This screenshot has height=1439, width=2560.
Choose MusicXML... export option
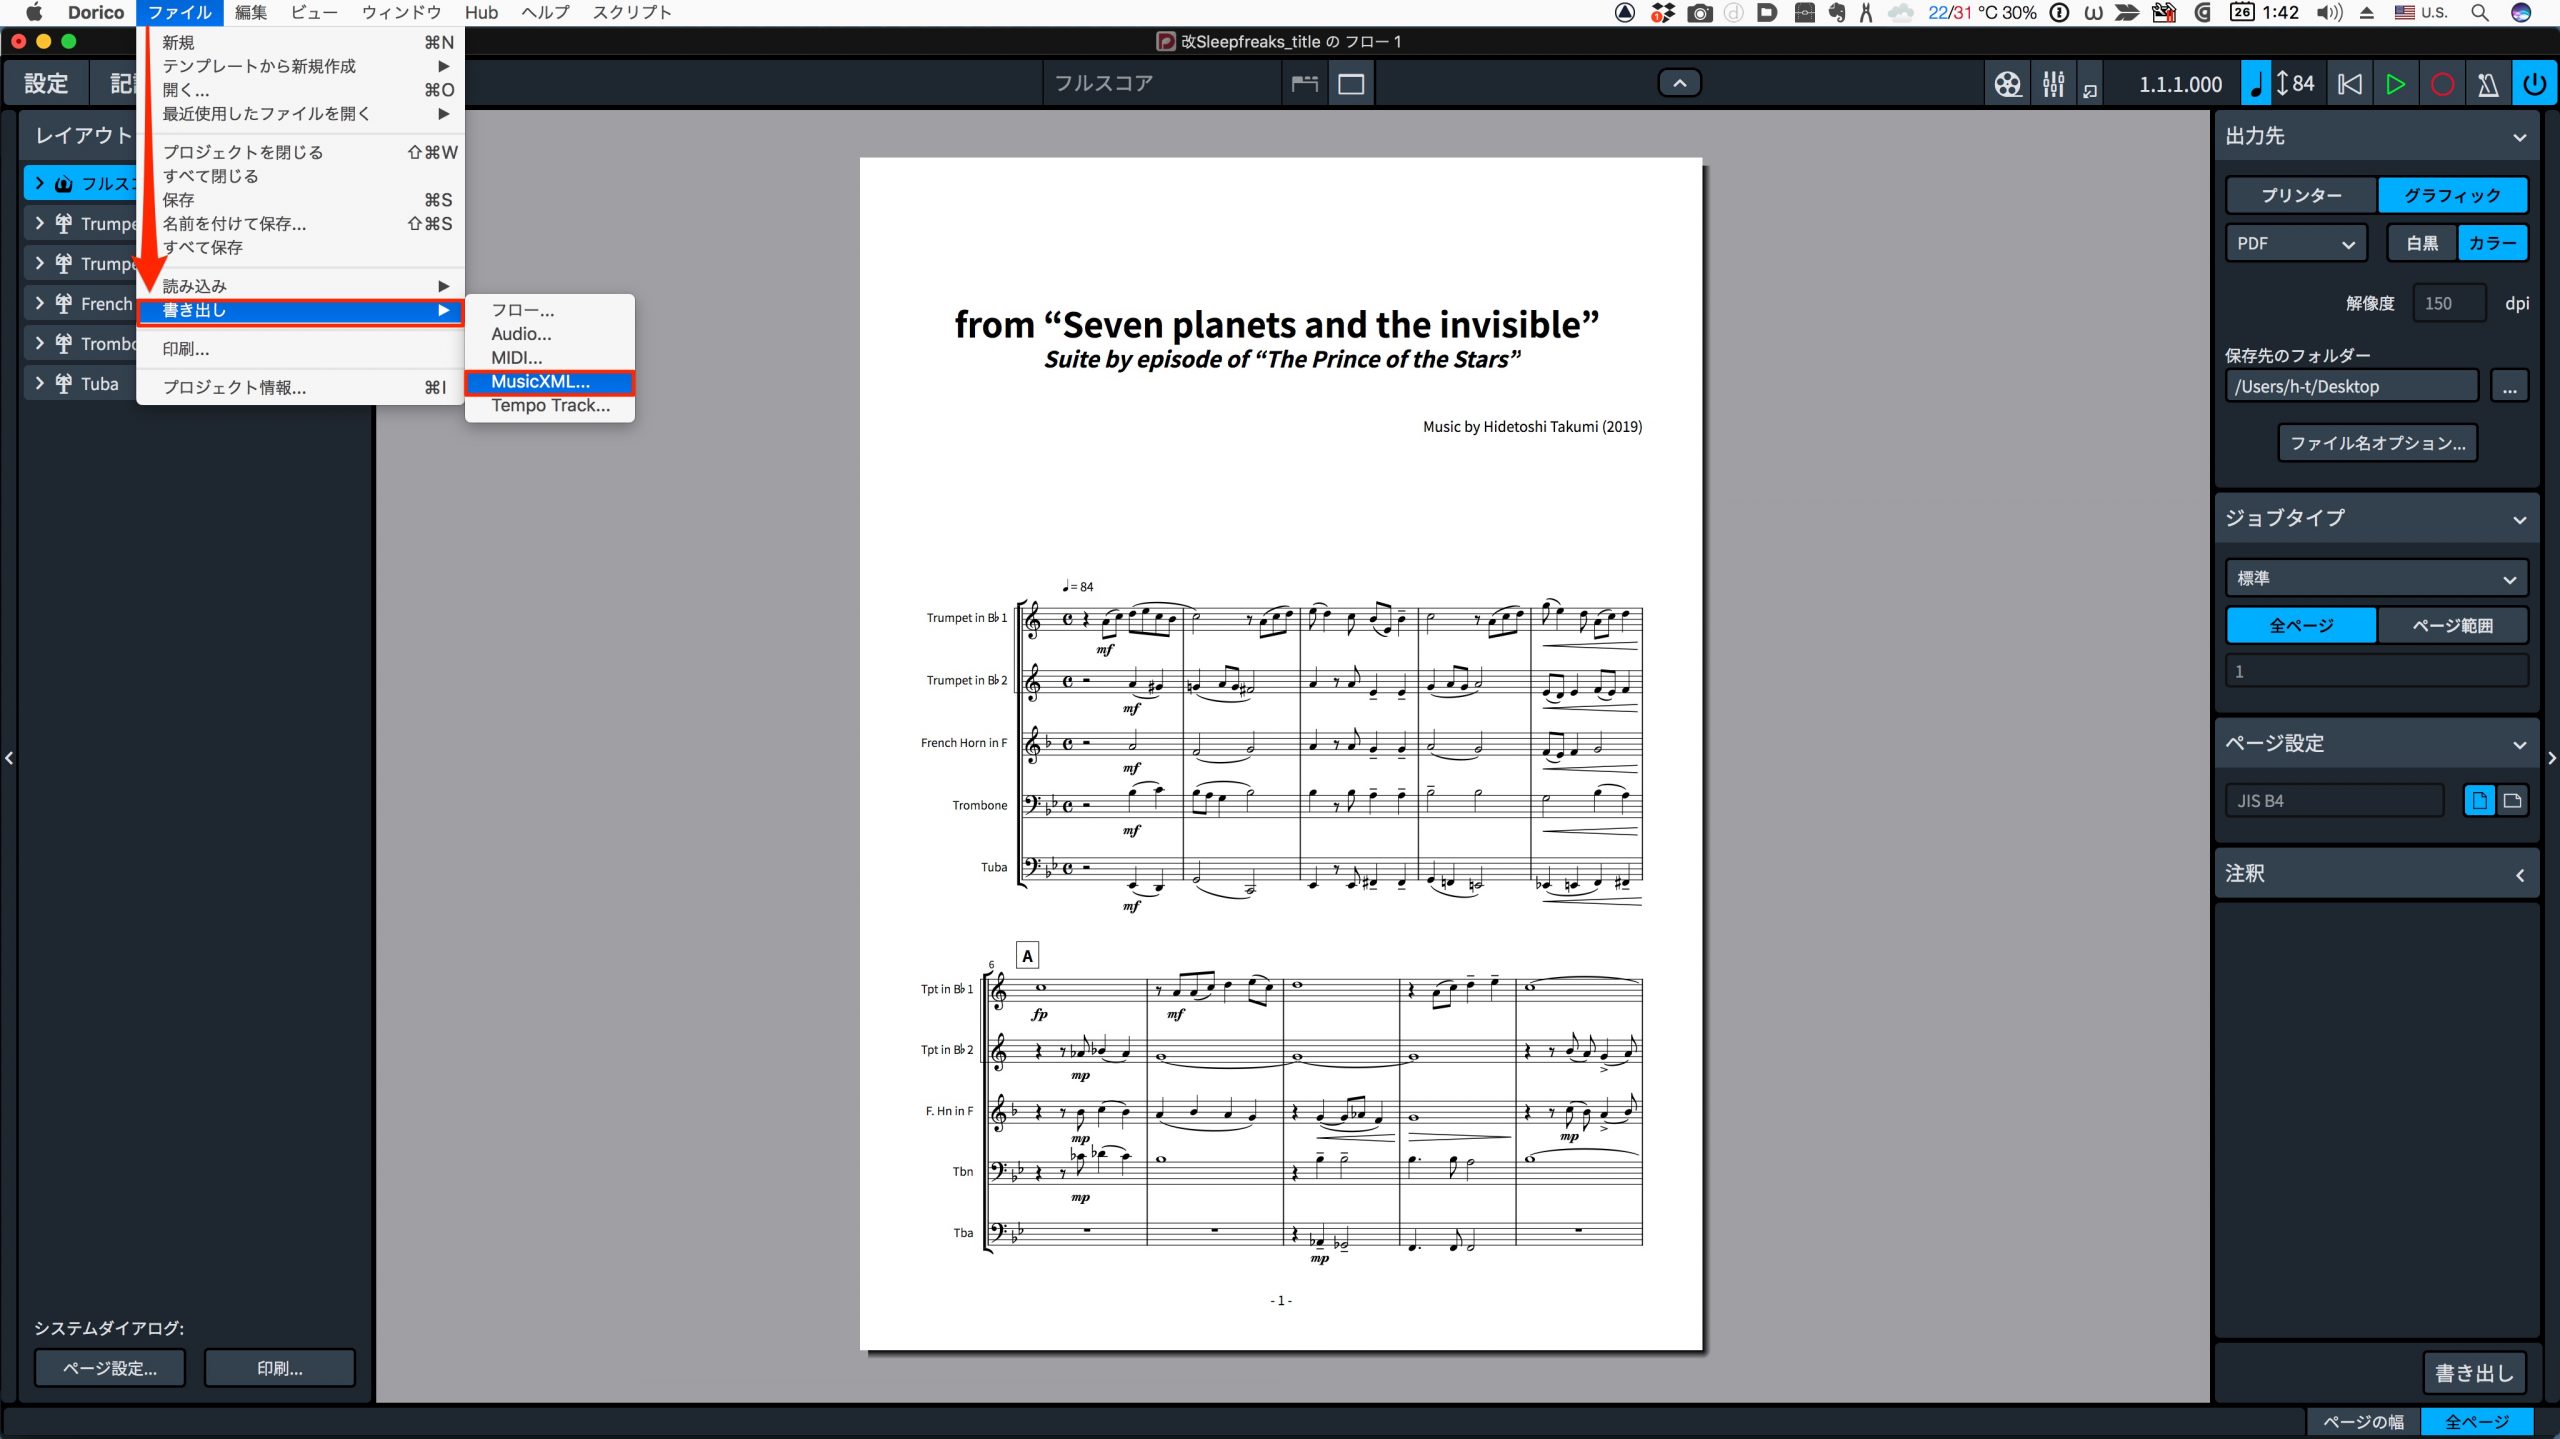(x=549, y=382)
